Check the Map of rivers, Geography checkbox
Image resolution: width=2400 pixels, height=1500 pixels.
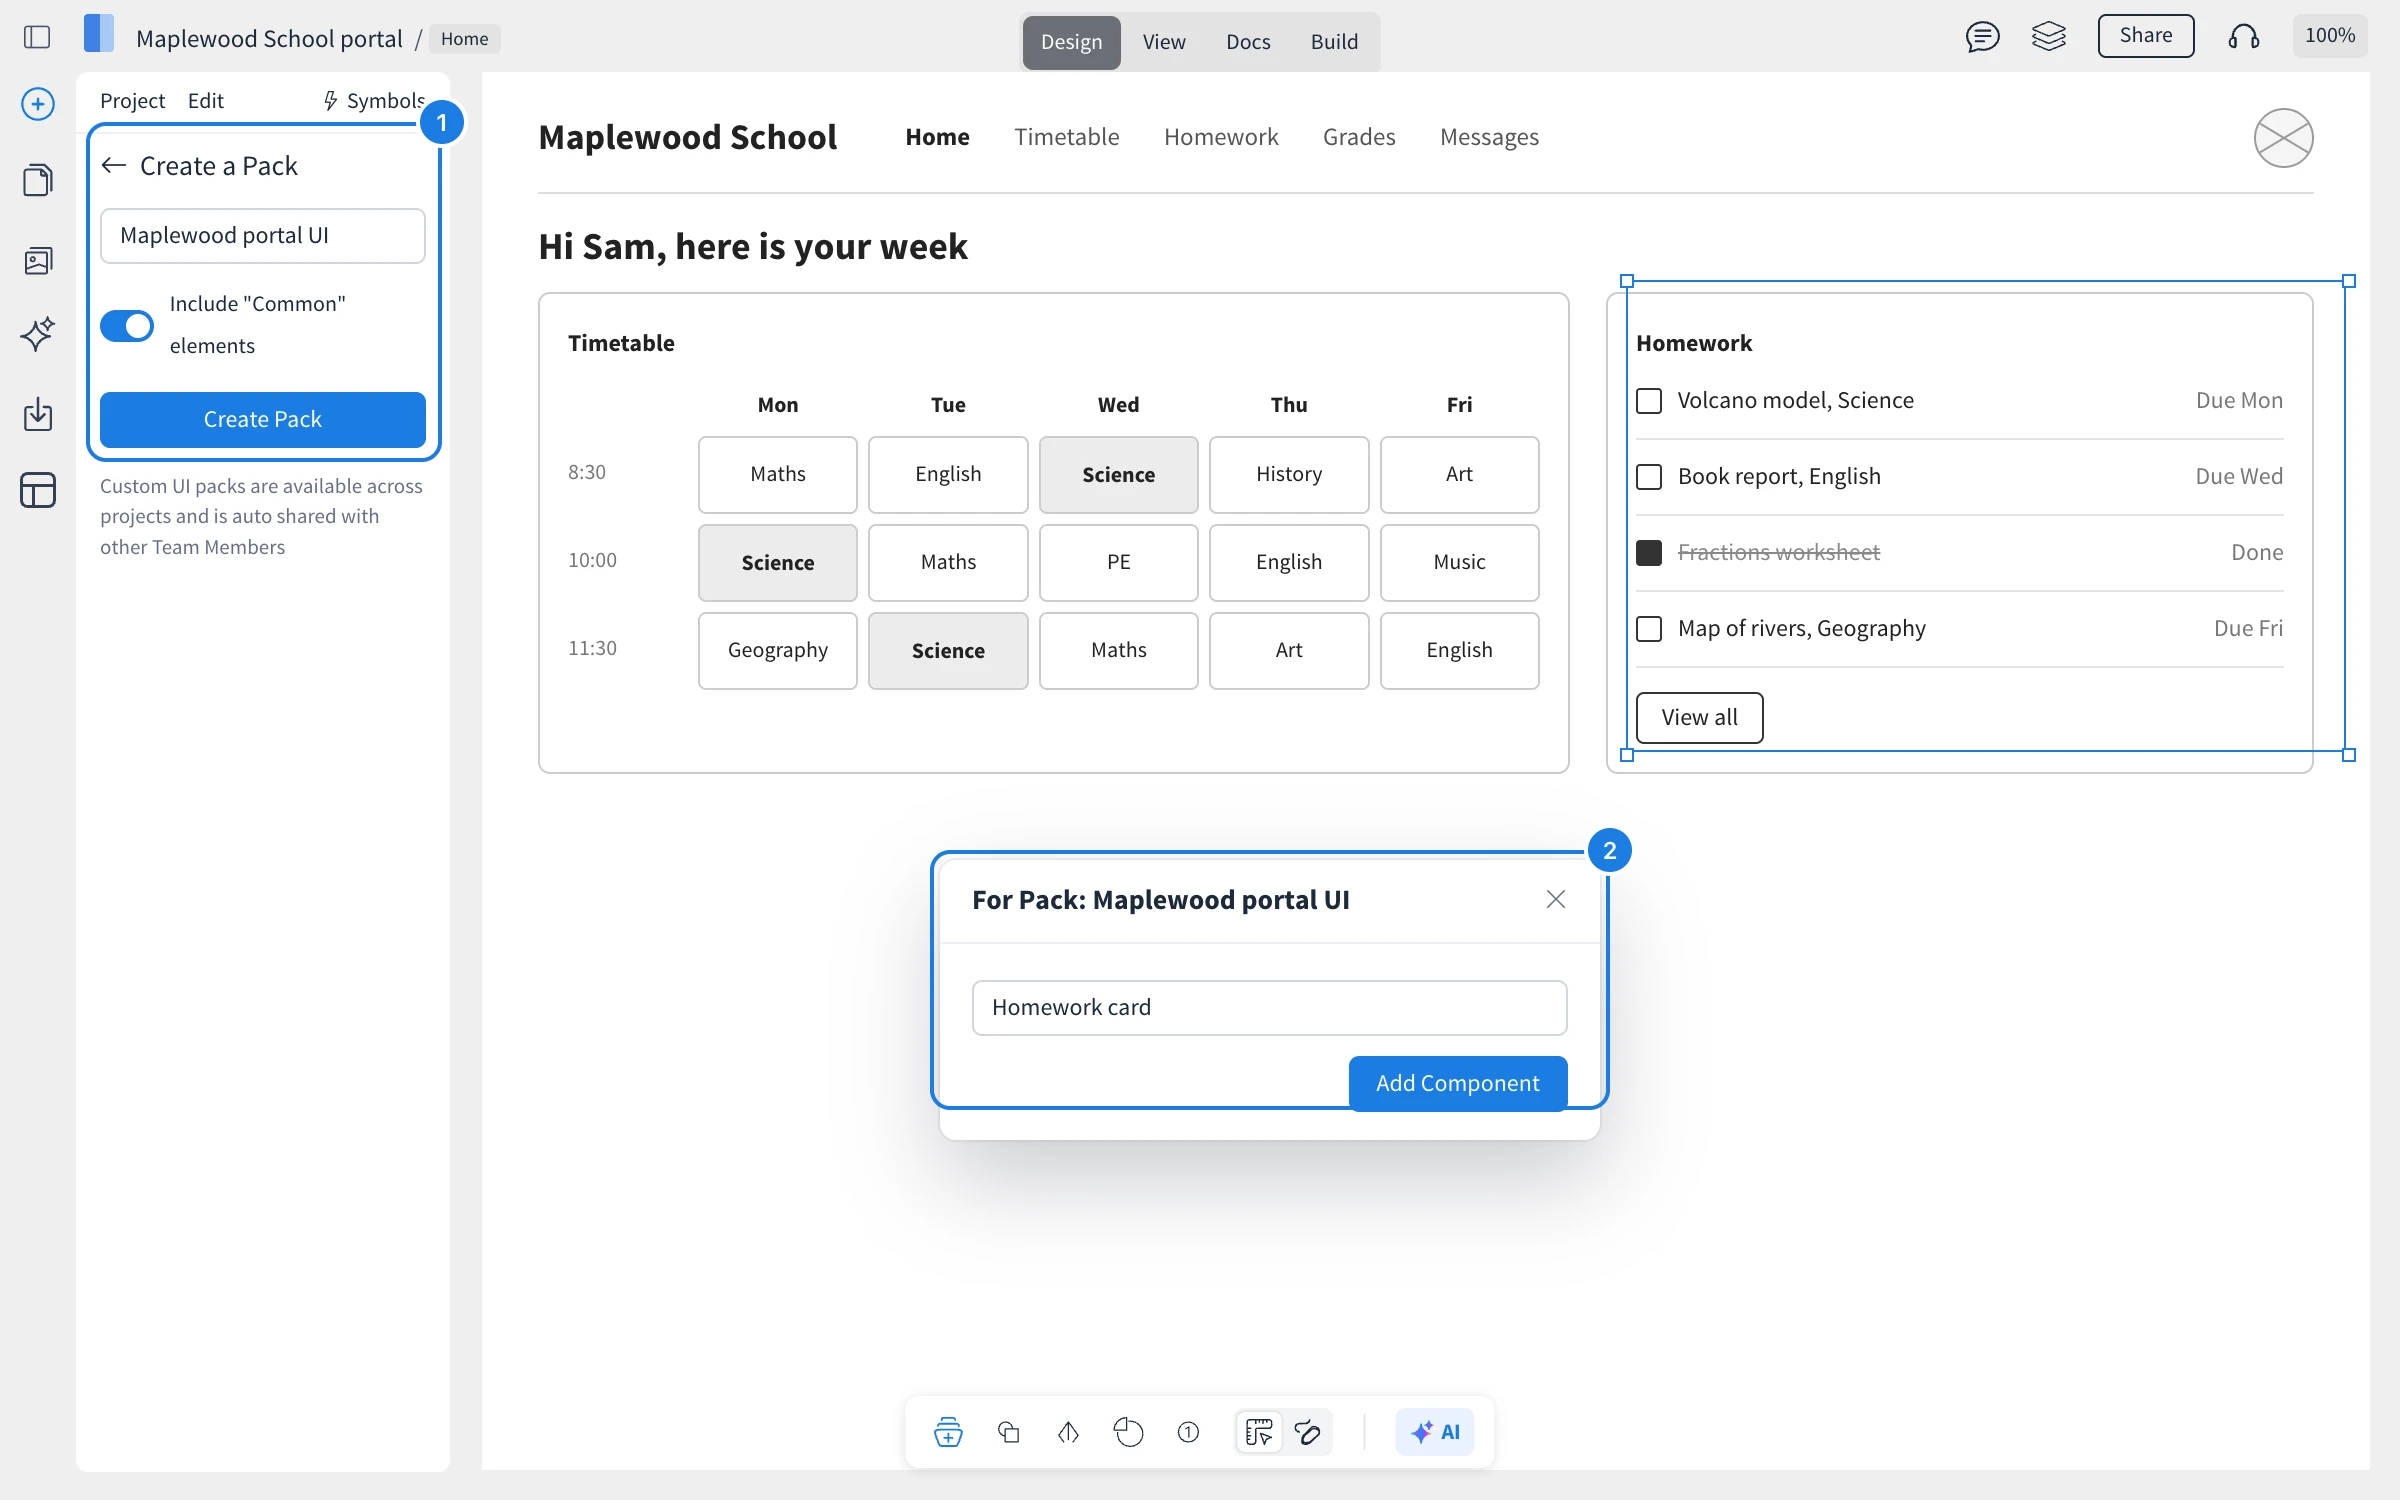tap(1649, 629)
